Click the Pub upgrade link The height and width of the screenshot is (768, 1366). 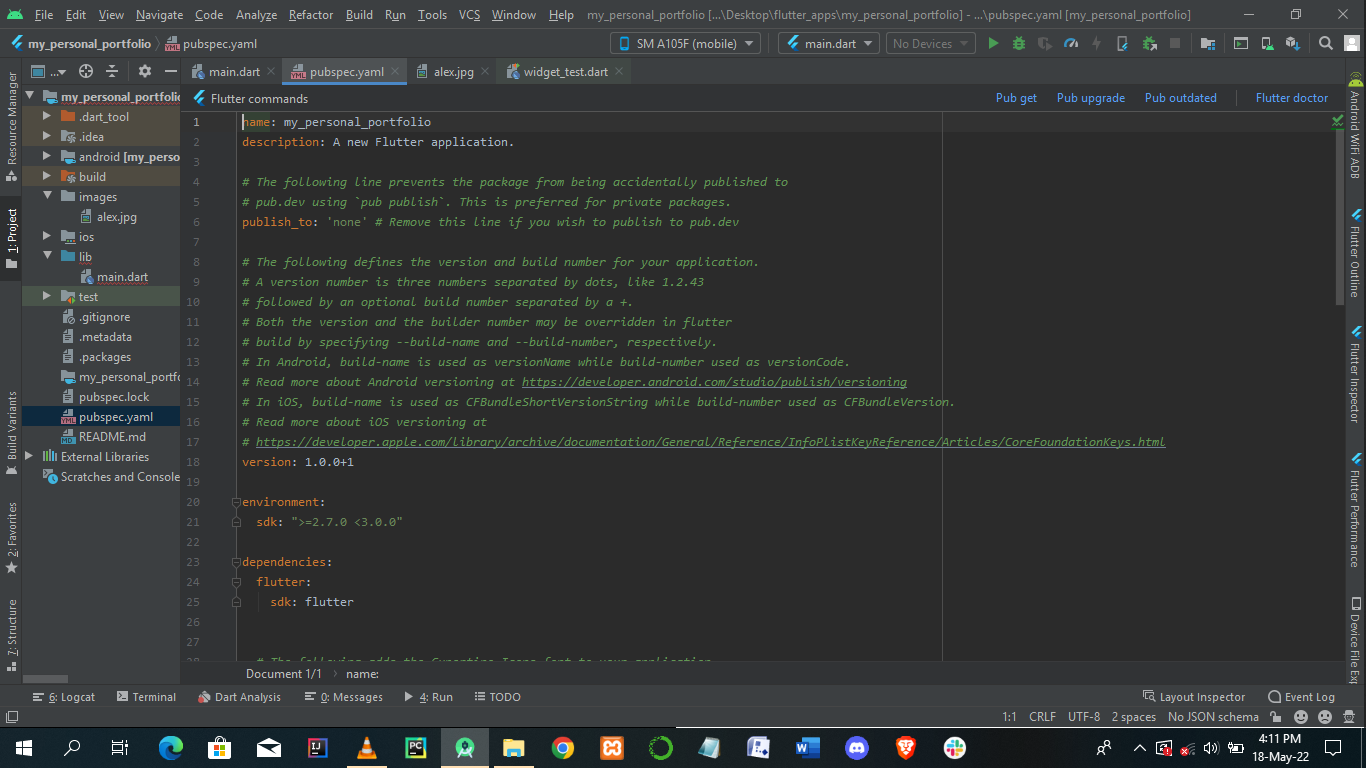coord(1091,98)
